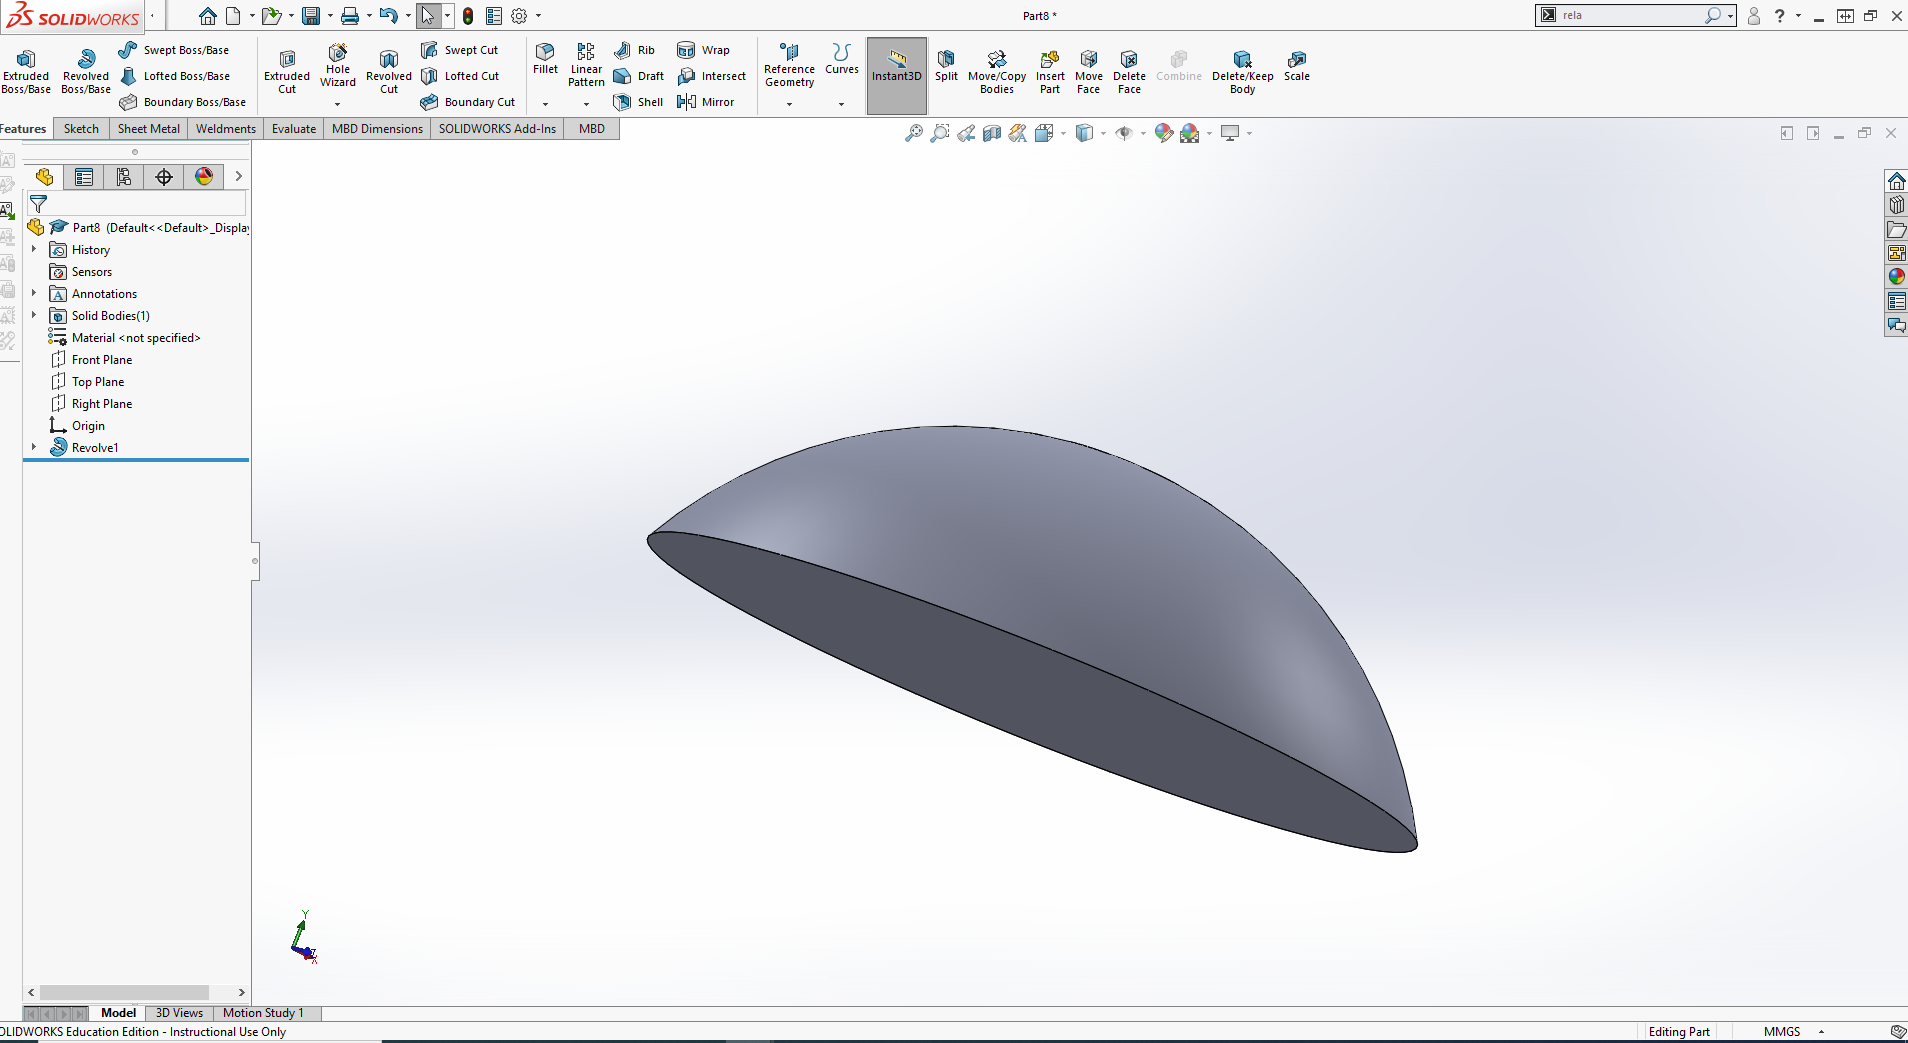Select the Revolved Boss/Base tool
1908x1043 pixels.
pyautogui.click(x=86, y=71)
